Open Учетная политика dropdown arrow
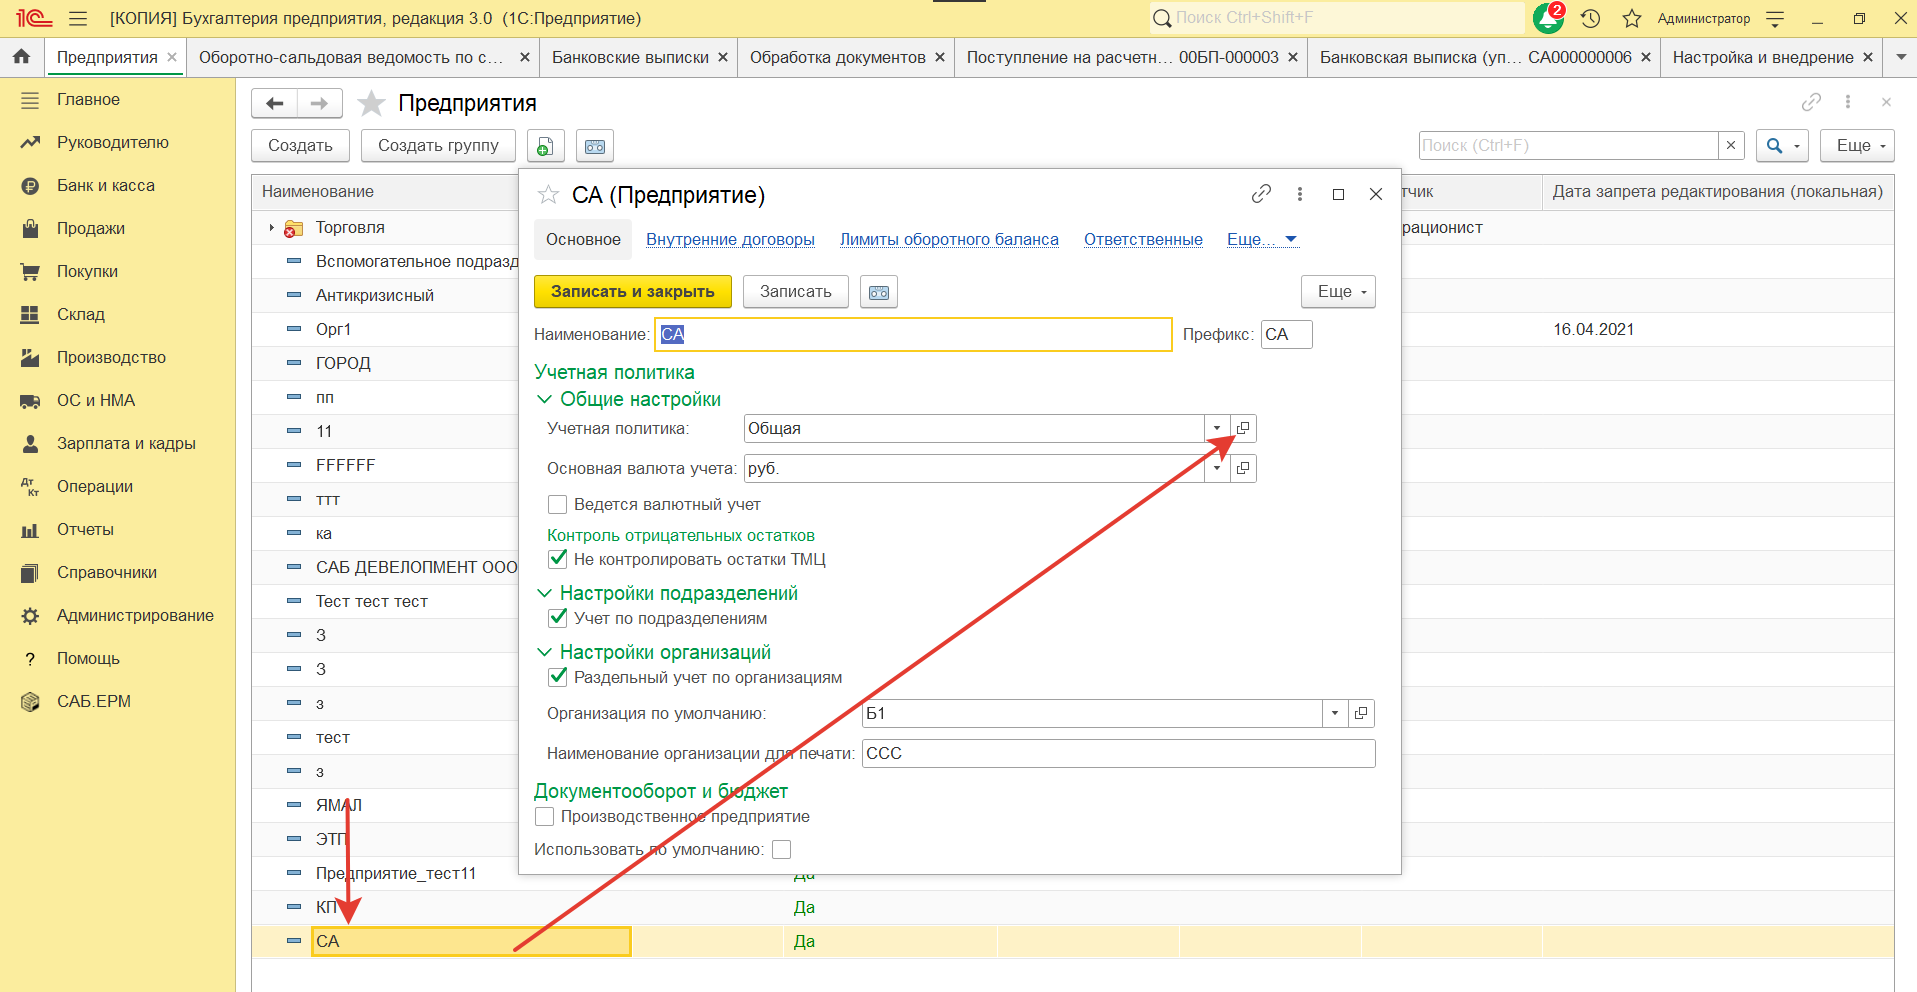The width and height of the screenshot is (1917, 992). point(1217,428)
